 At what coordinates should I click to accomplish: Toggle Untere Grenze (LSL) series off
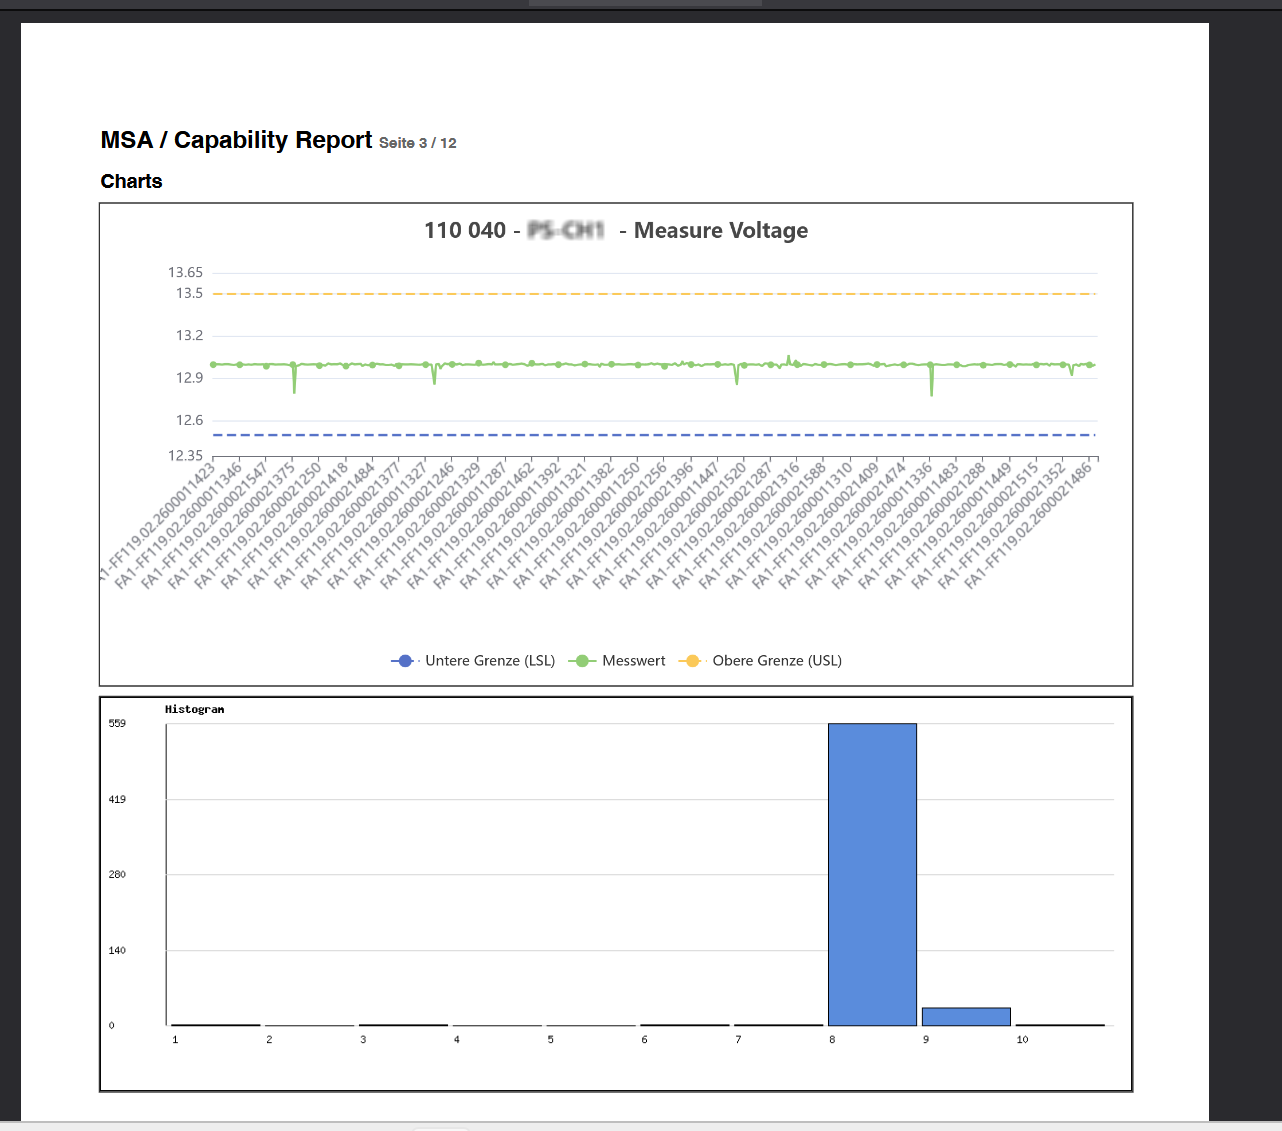coord(489,660)
